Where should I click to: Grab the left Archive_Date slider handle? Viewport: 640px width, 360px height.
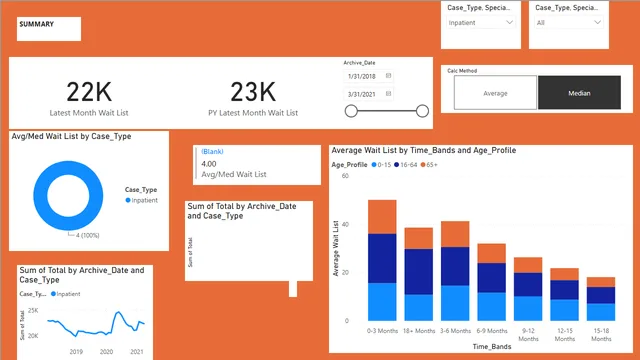tap(351, 111)
